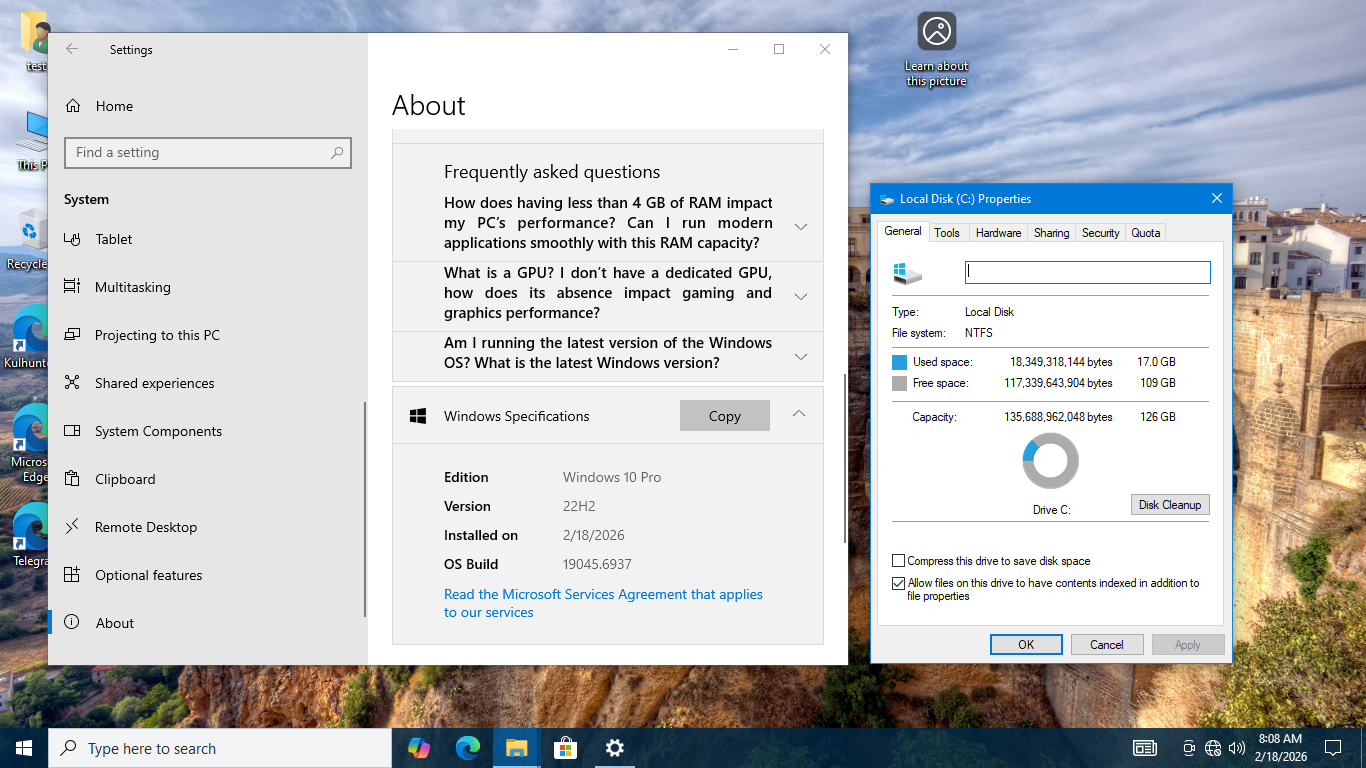Click the Find a setting search box
This screenshot has height=768, width=1366.
pos(200,153)
